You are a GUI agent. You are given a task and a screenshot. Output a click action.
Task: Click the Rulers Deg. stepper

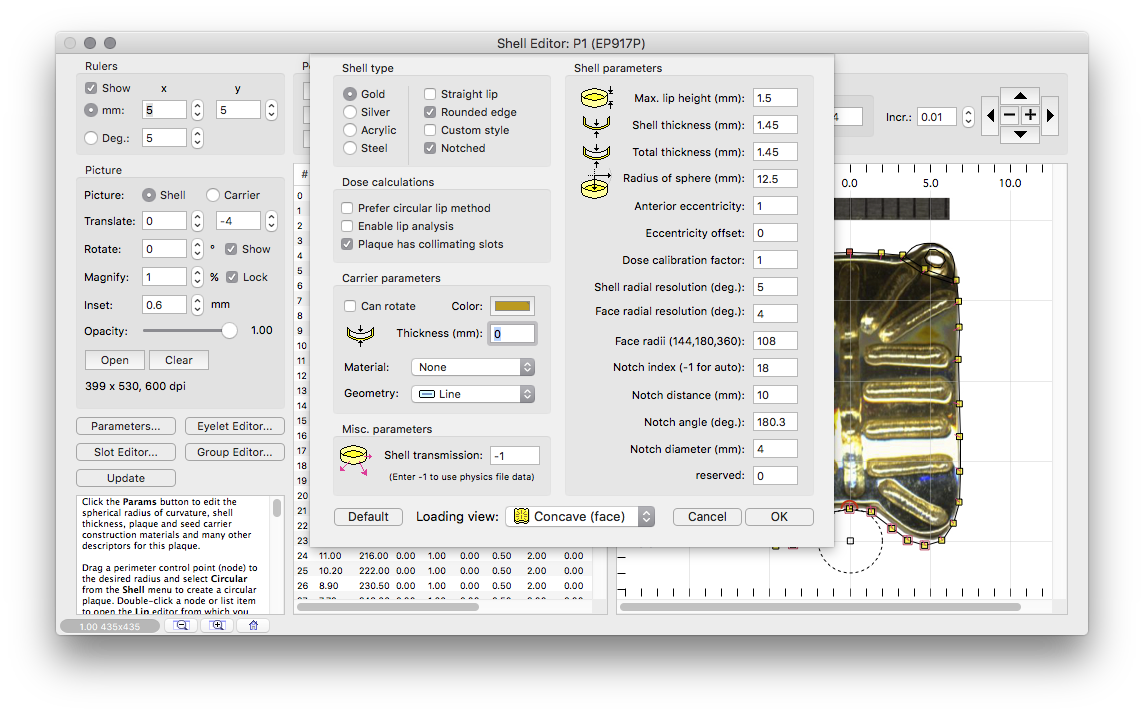197,138
